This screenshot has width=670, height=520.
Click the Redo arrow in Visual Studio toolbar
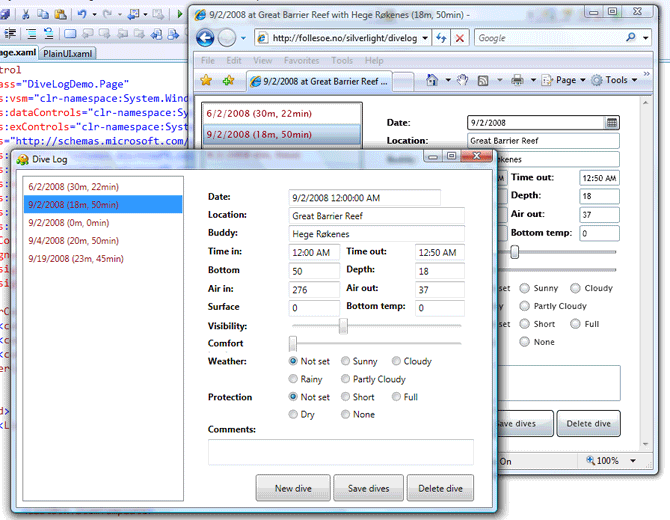click(x=107, y=14)
